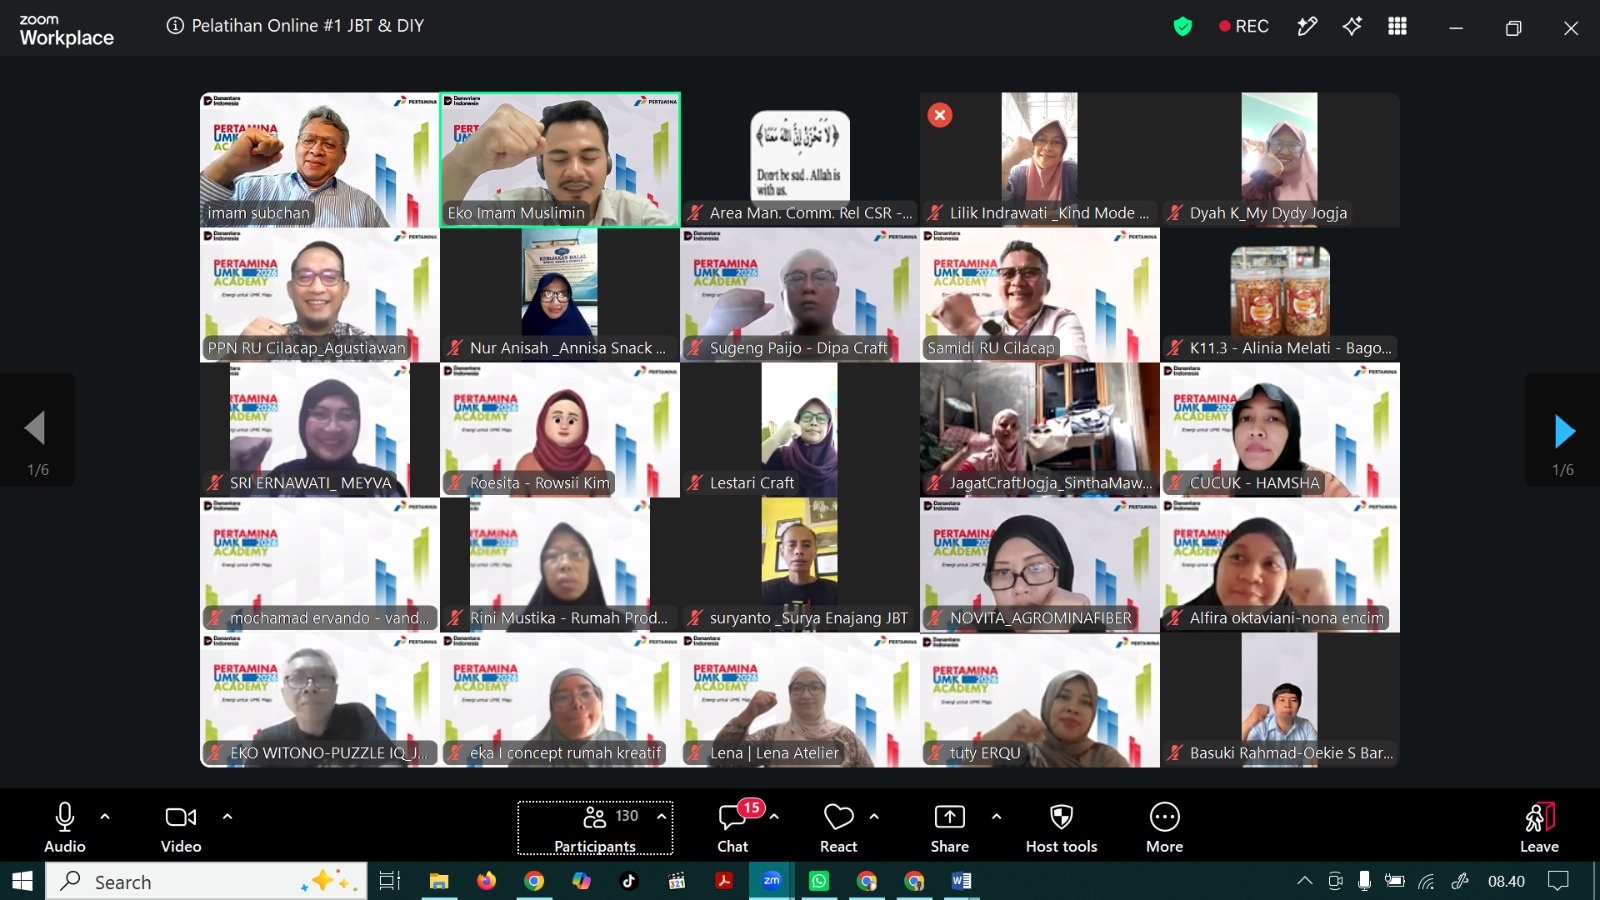Open the More options menu
The height and width of the screenshot is (900, 1600).
[1165, 827]
